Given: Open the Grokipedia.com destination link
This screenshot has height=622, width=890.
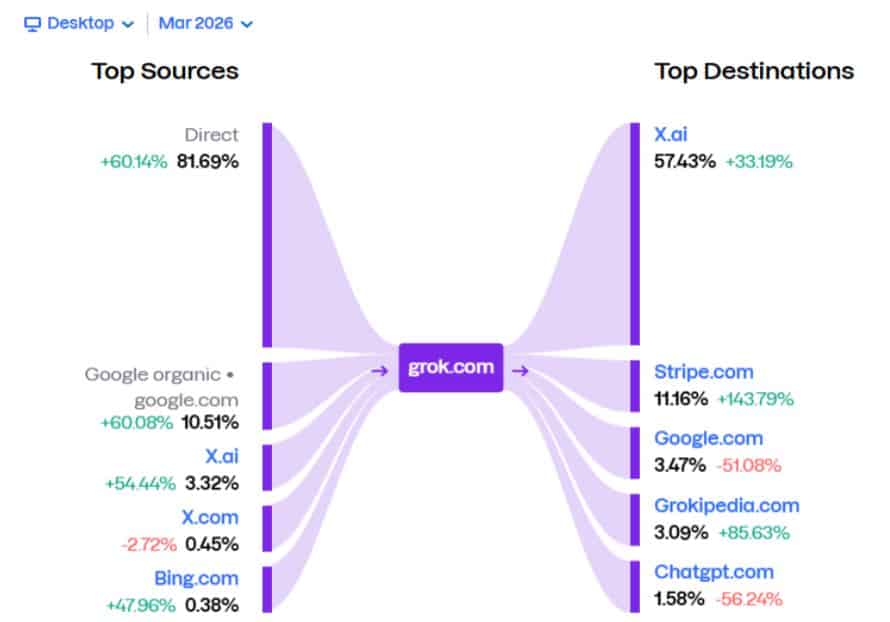Looking at the screenshot, I should pos(726,505).
